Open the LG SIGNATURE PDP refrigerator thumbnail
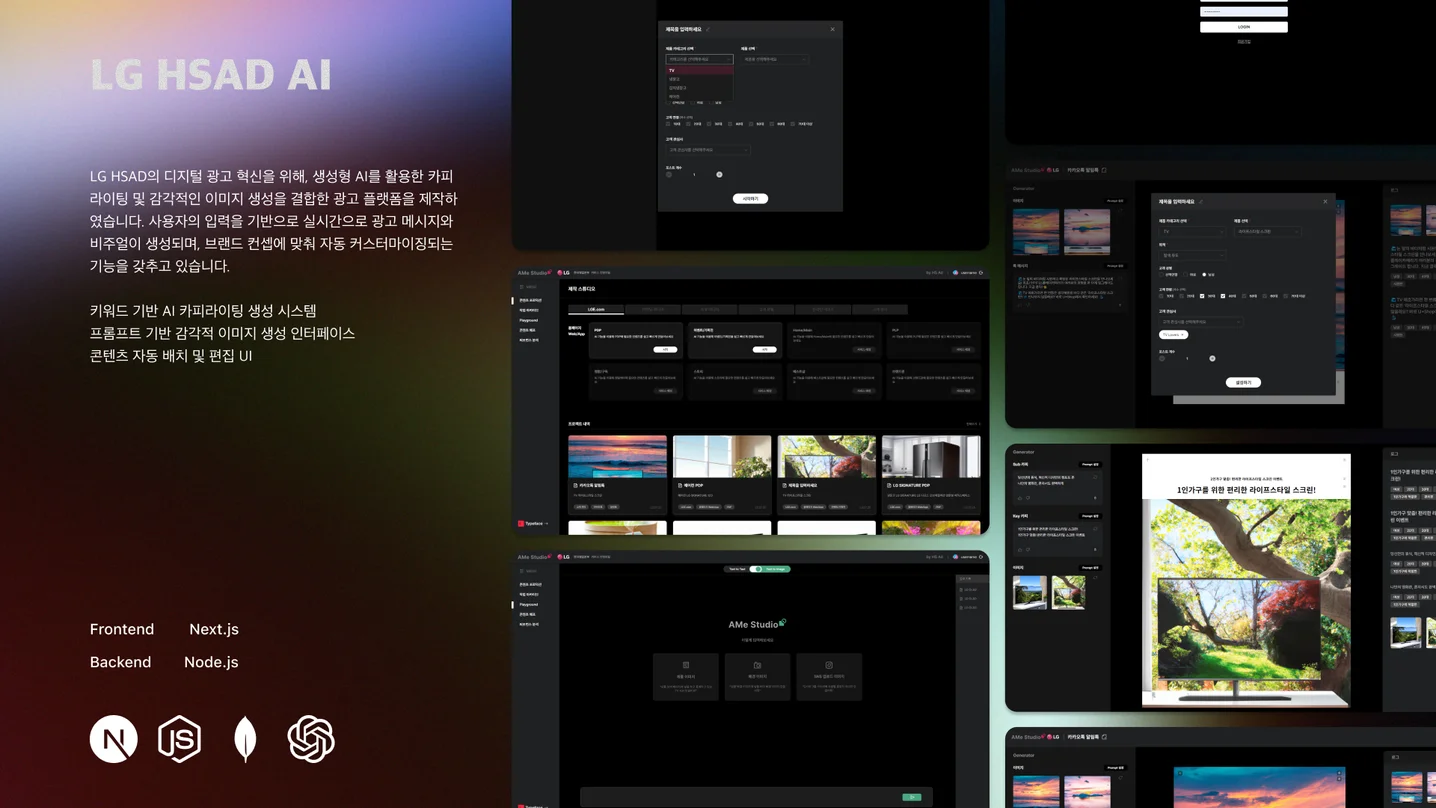Image resolution: width=1436 pixels, height=808 pixels. click(x=931, y=457)
